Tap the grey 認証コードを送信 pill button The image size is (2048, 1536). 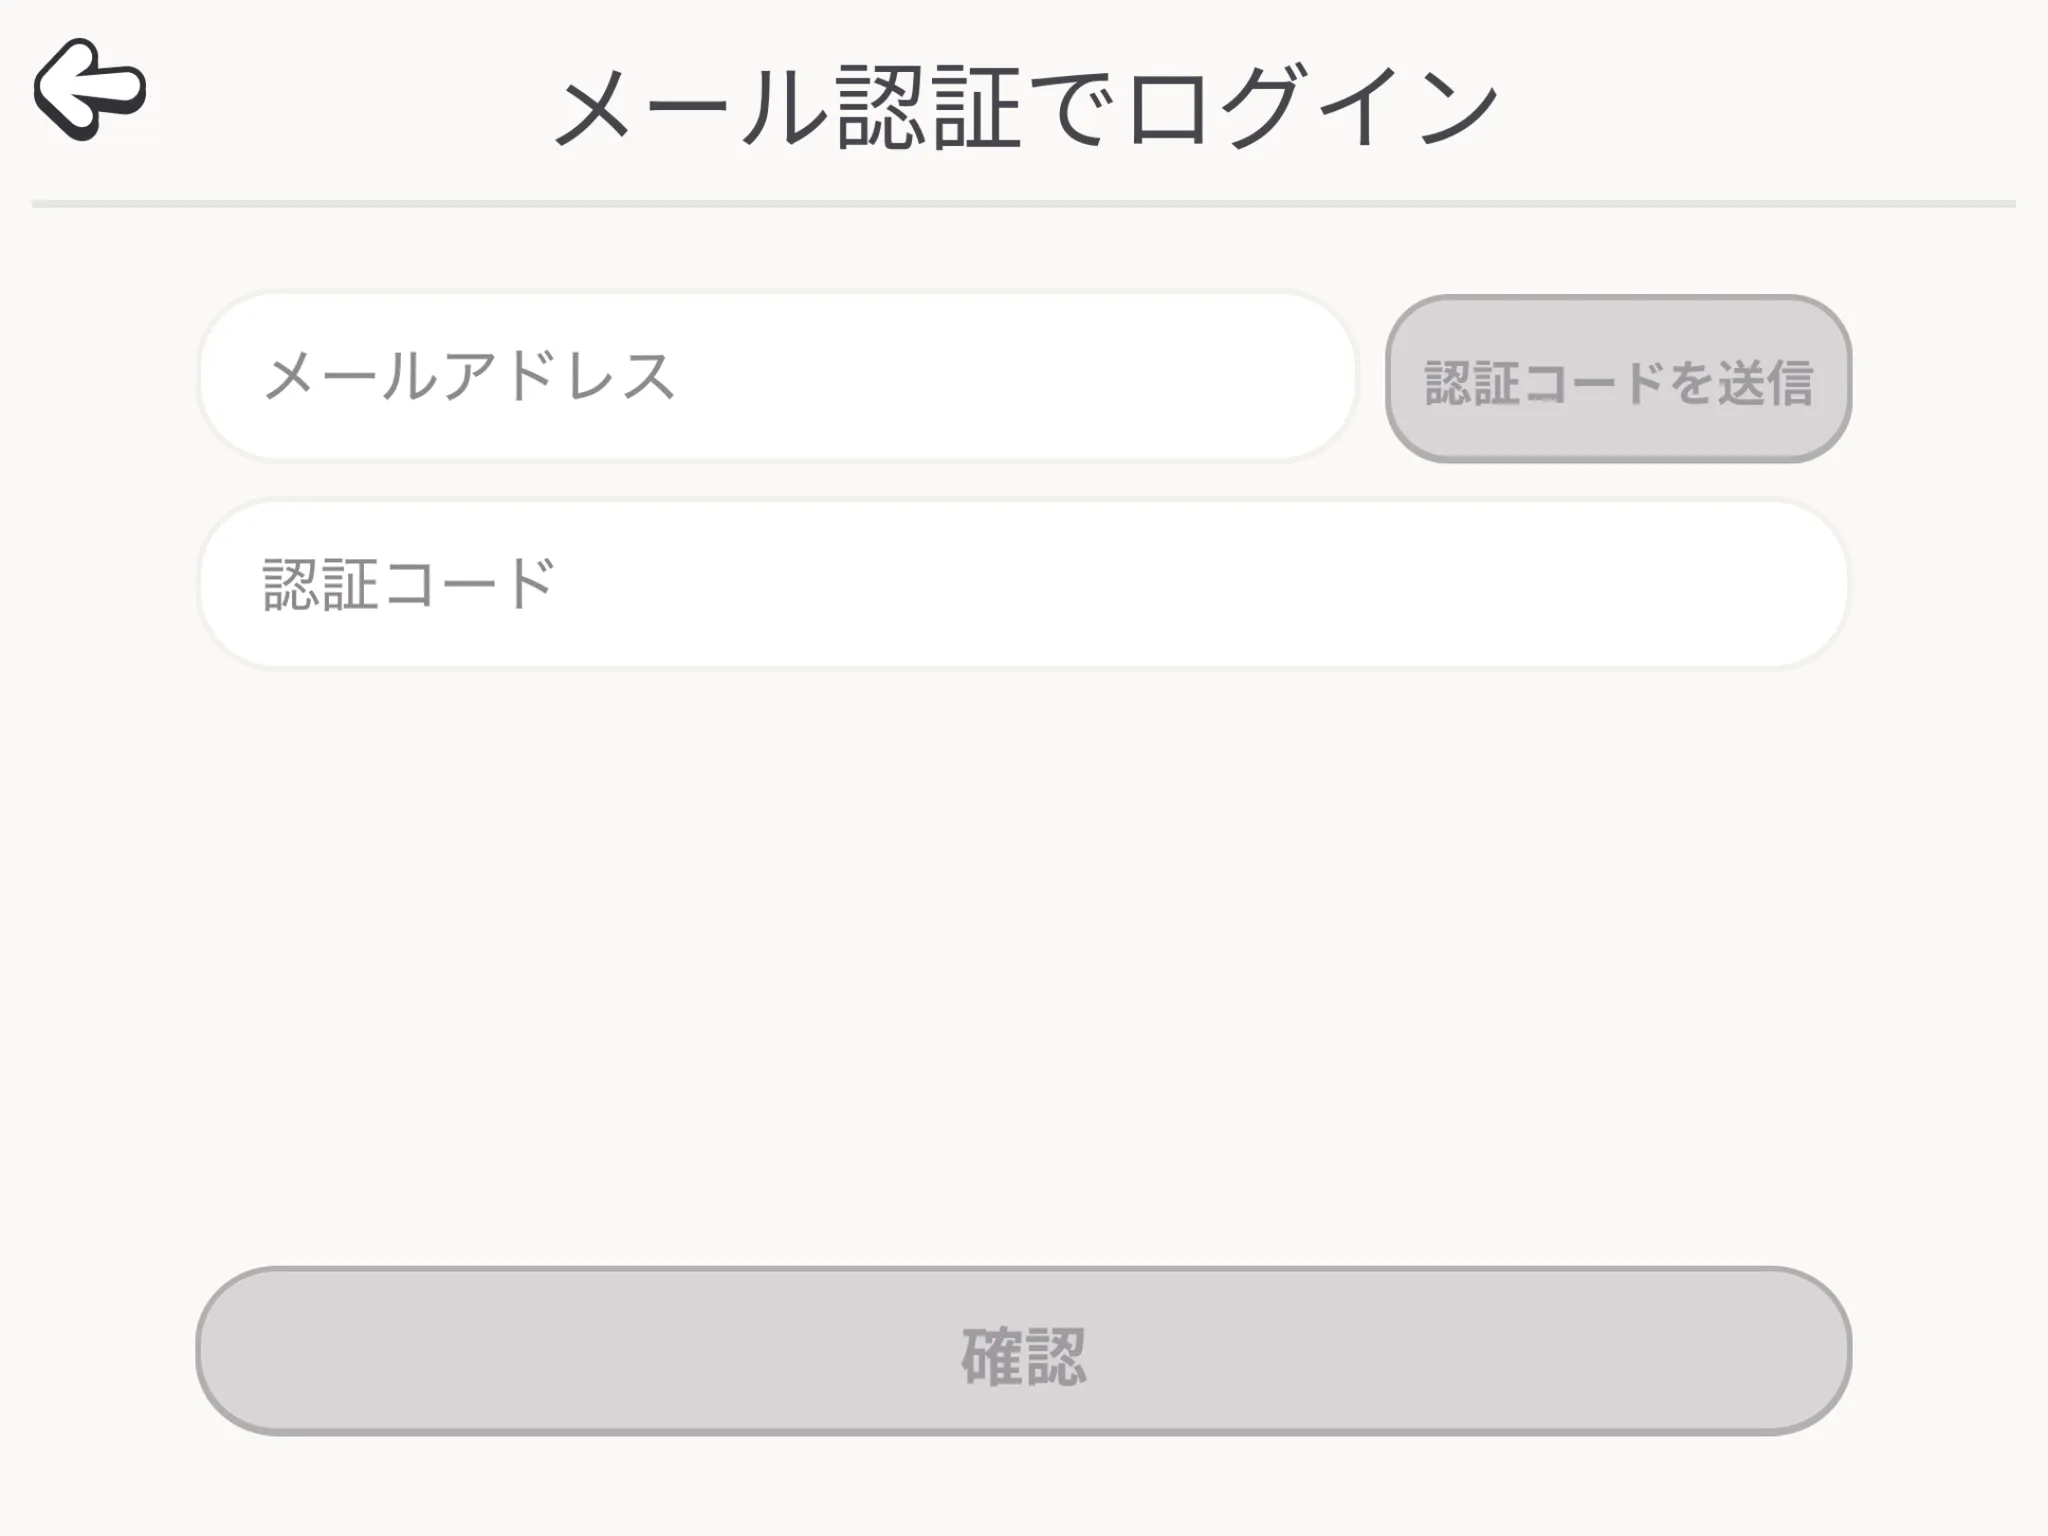1618,379
